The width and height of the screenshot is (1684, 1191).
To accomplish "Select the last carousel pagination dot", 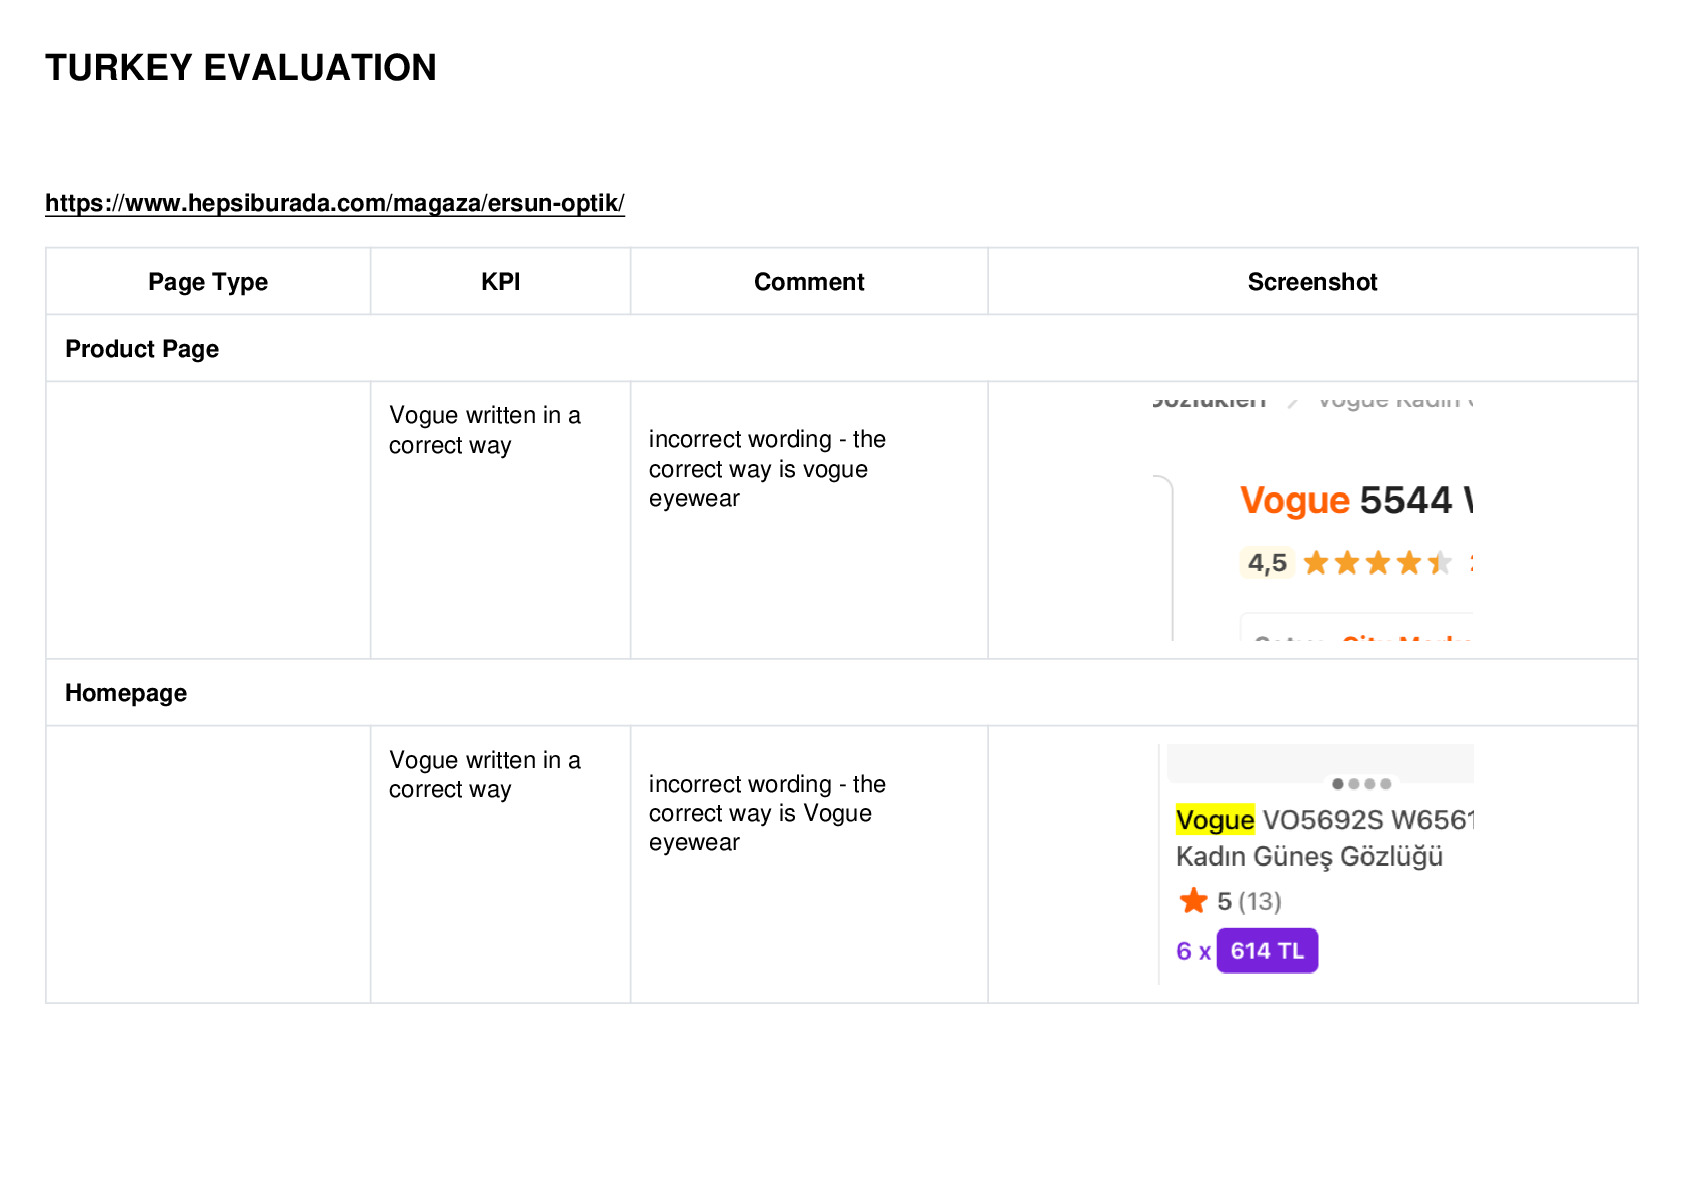I will pos(1386,784).
